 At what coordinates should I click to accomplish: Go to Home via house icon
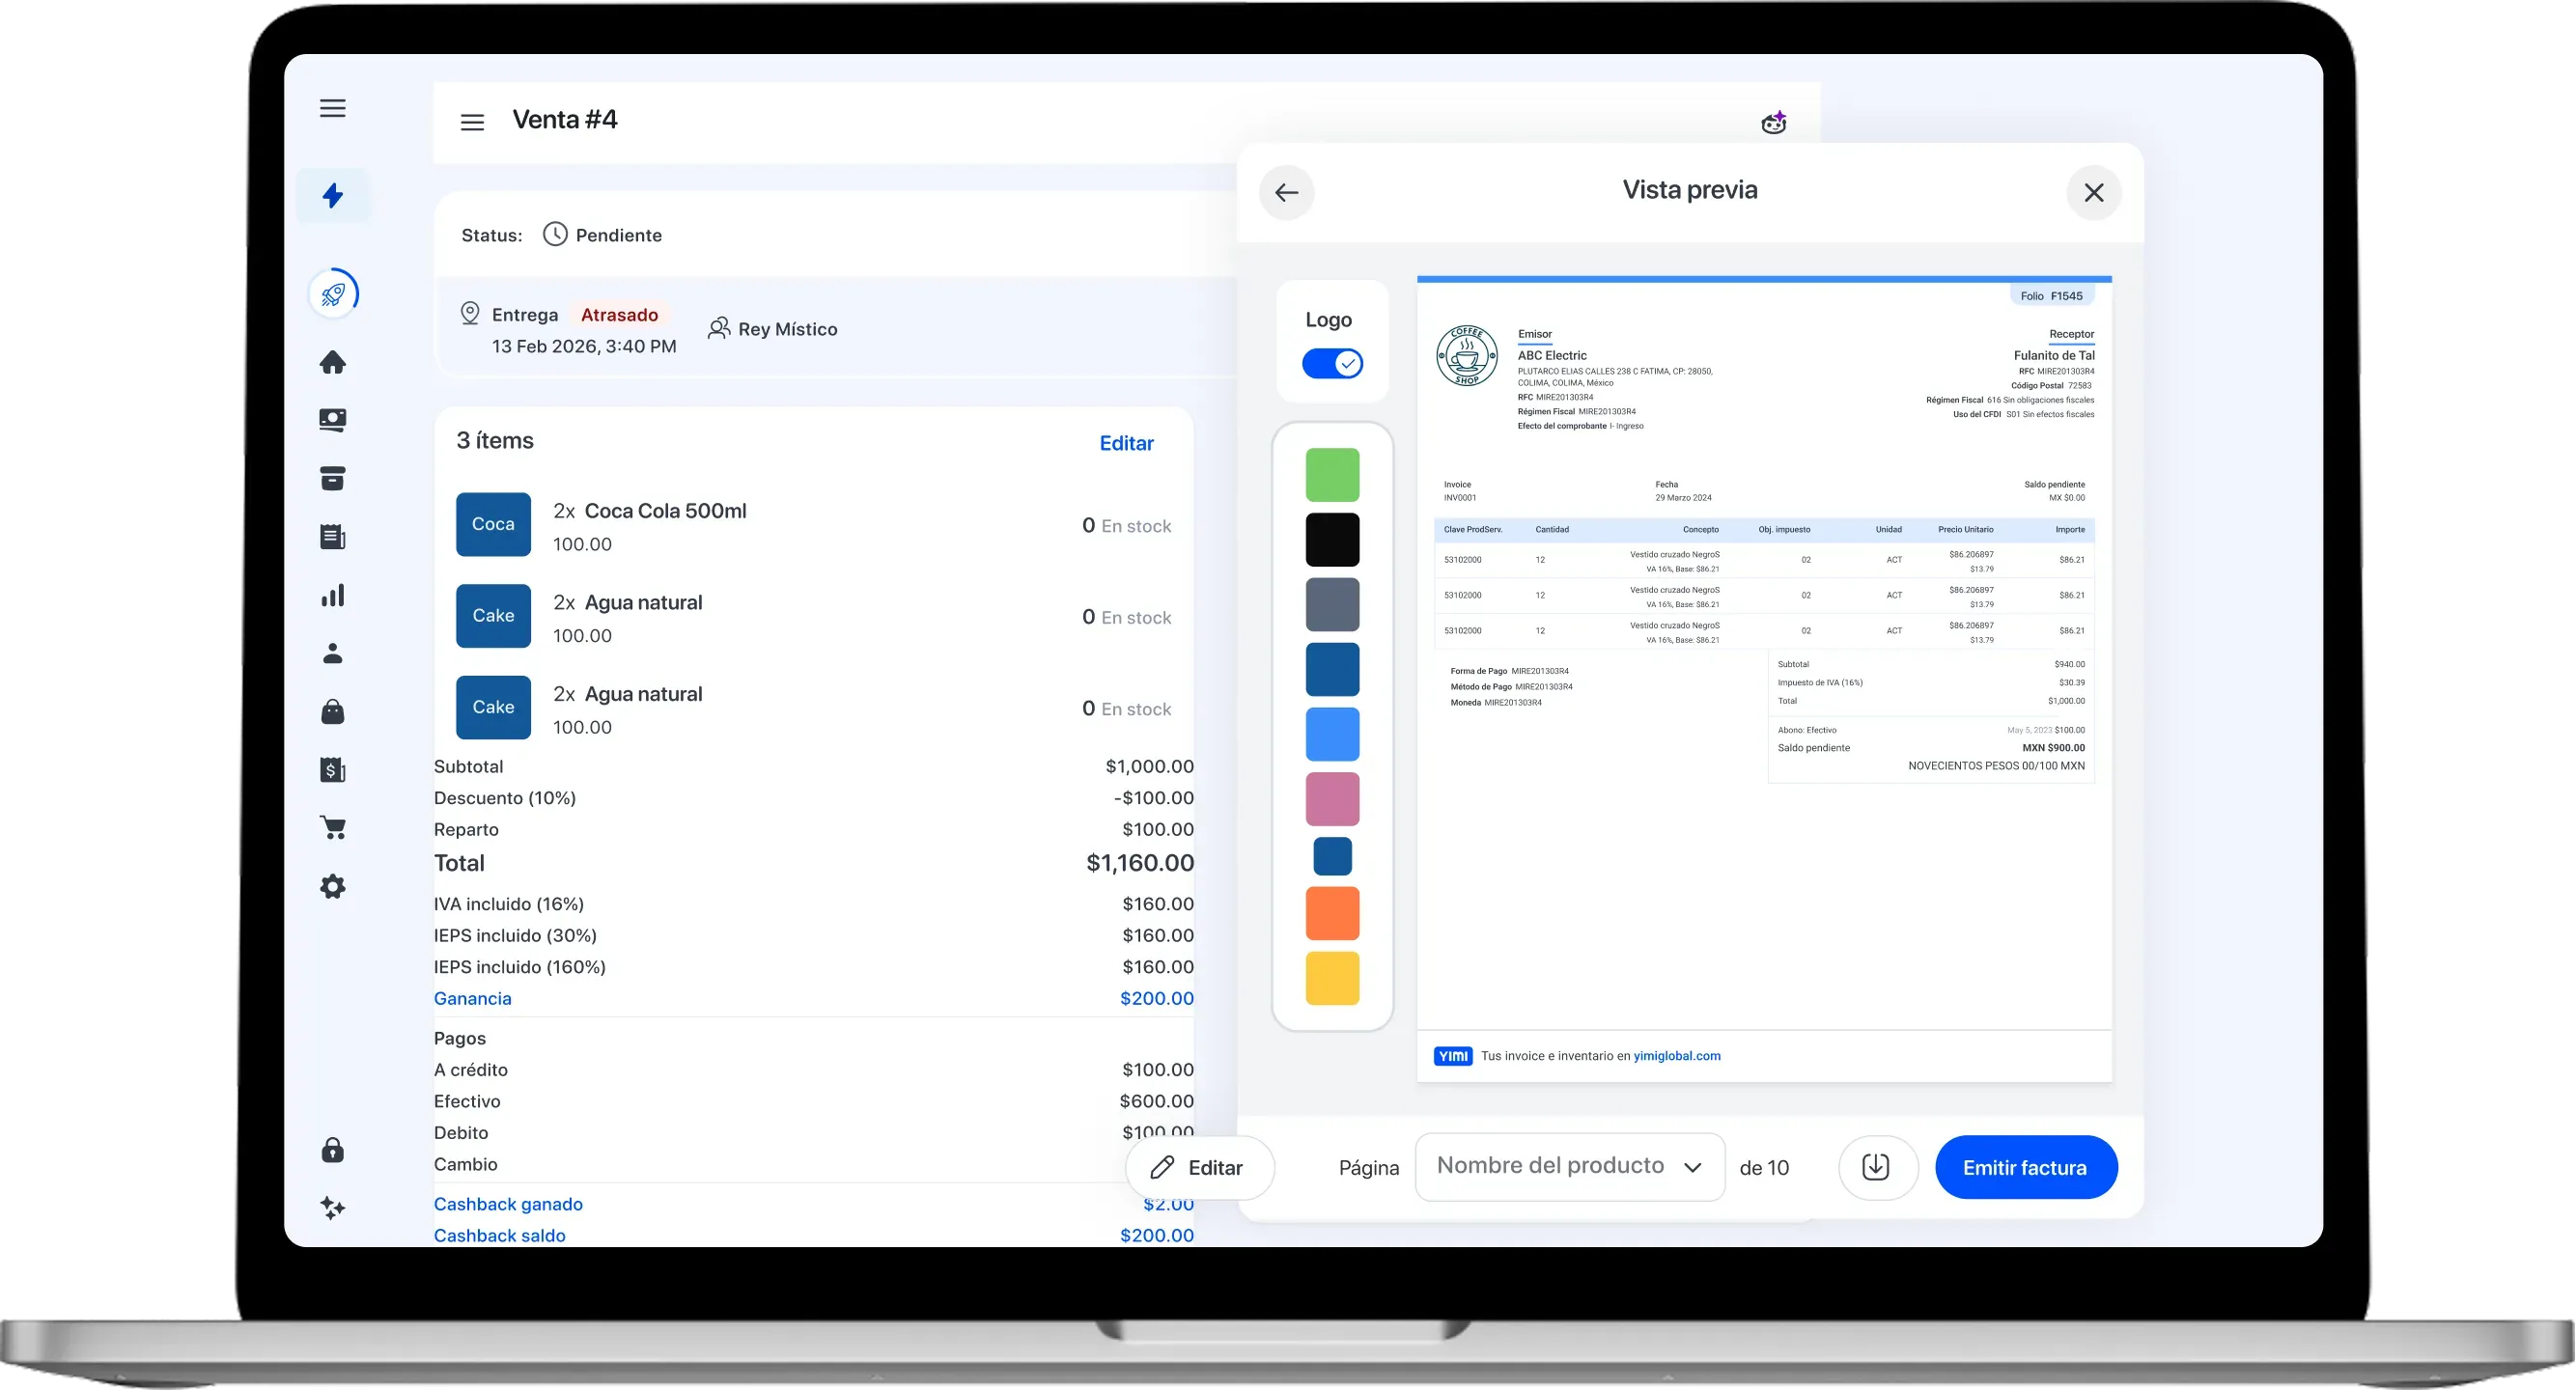click(333, 362)
